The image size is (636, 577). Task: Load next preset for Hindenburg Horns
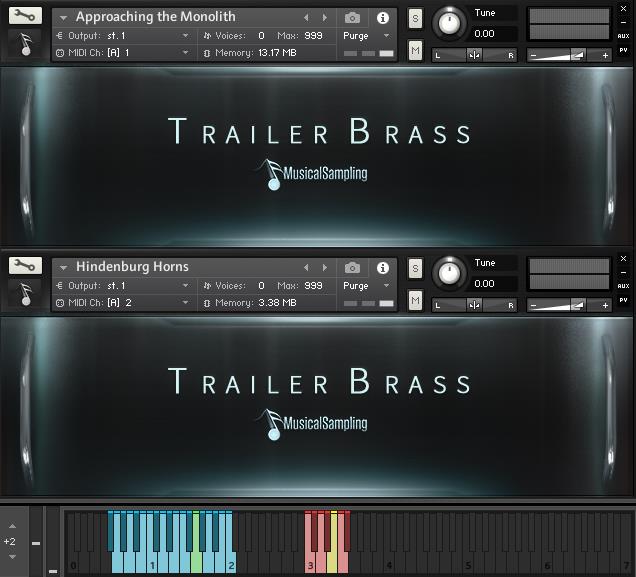pos(324,268)
